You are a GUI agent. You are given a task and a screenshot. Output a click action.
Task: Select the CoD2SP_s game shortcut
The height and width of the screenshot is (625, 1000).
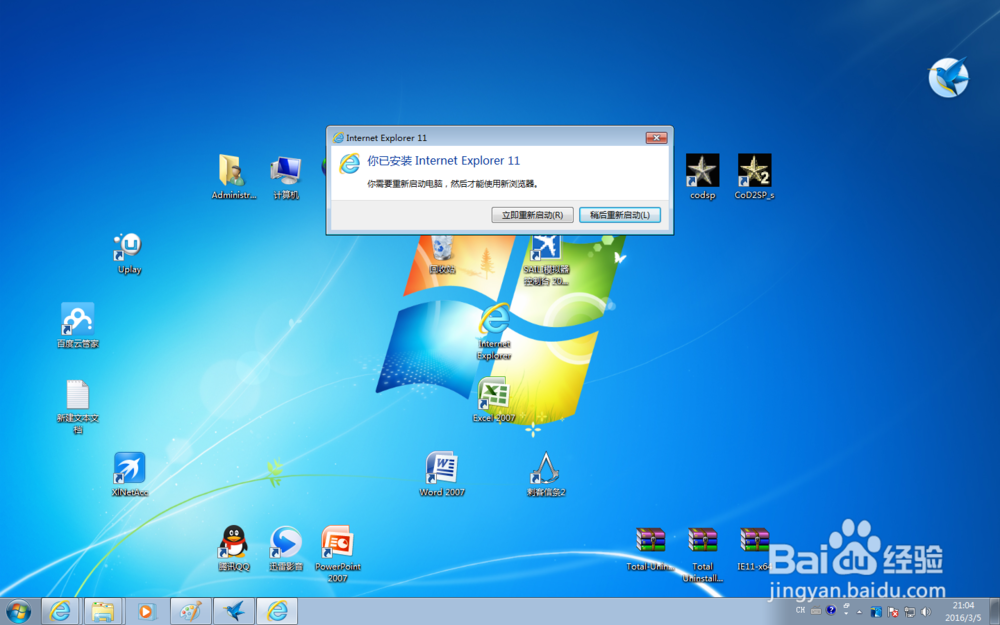click(x=754, y=177)
